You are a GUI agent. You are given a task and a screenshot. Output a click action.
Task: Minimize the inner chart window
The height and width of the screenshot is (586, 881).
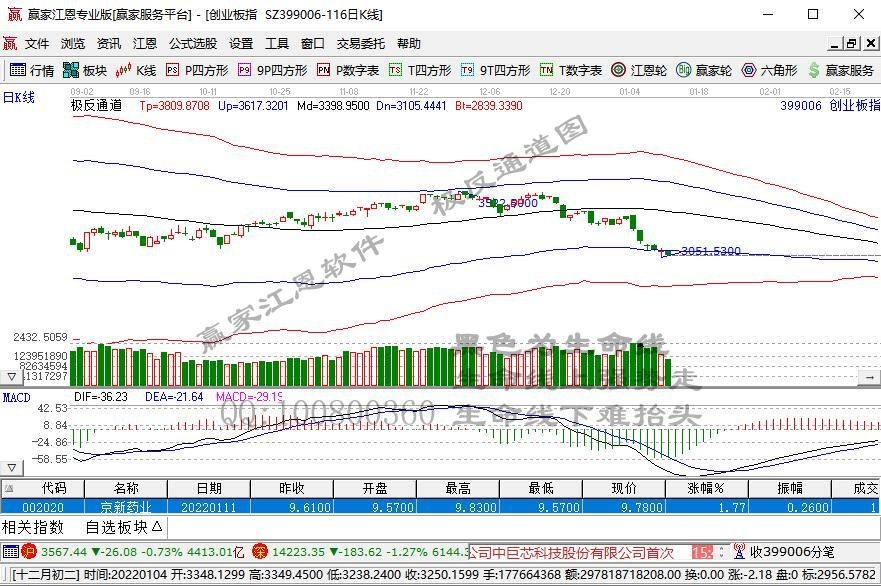click(835, 43)
